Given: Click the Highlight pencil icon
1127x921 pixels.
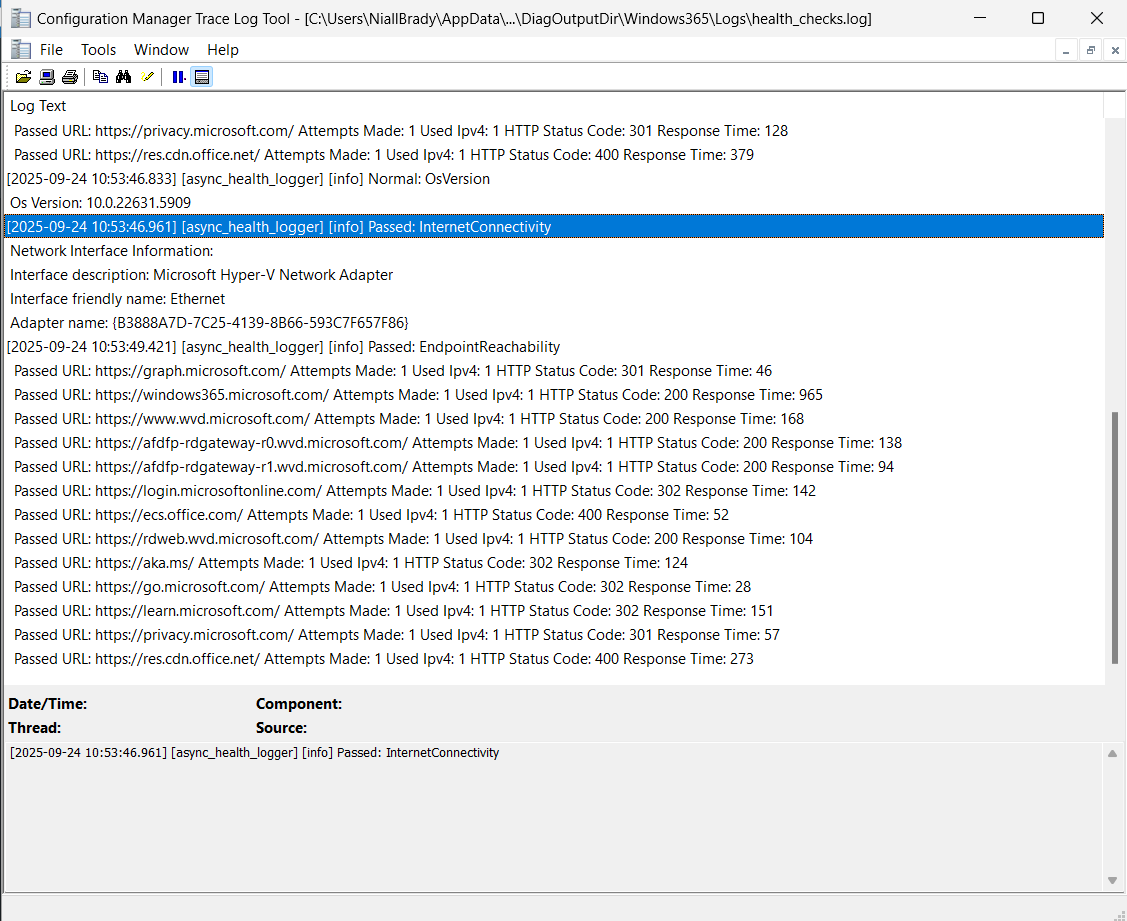Looking at the screenshot, I should coord(148,77).
